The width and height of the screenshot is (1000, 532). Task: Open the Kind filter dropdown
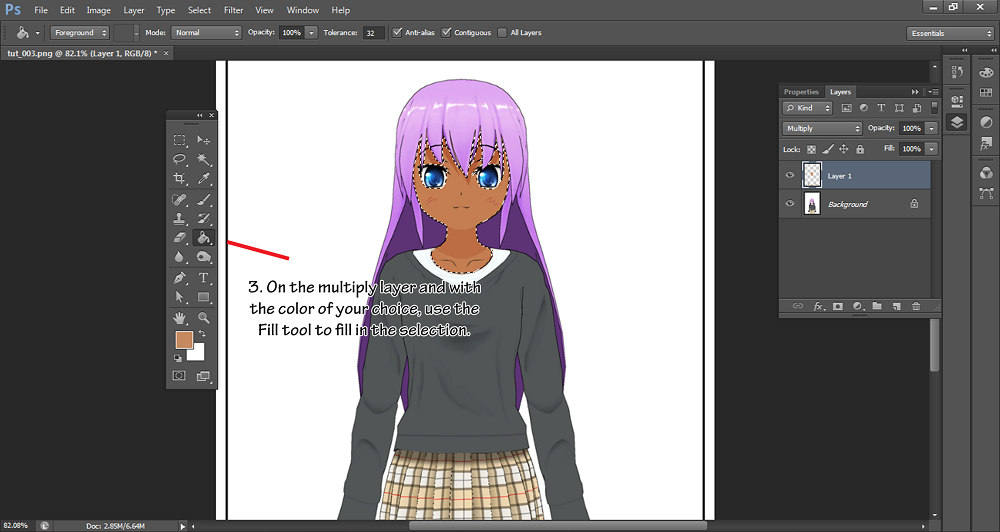pos(807,108)
